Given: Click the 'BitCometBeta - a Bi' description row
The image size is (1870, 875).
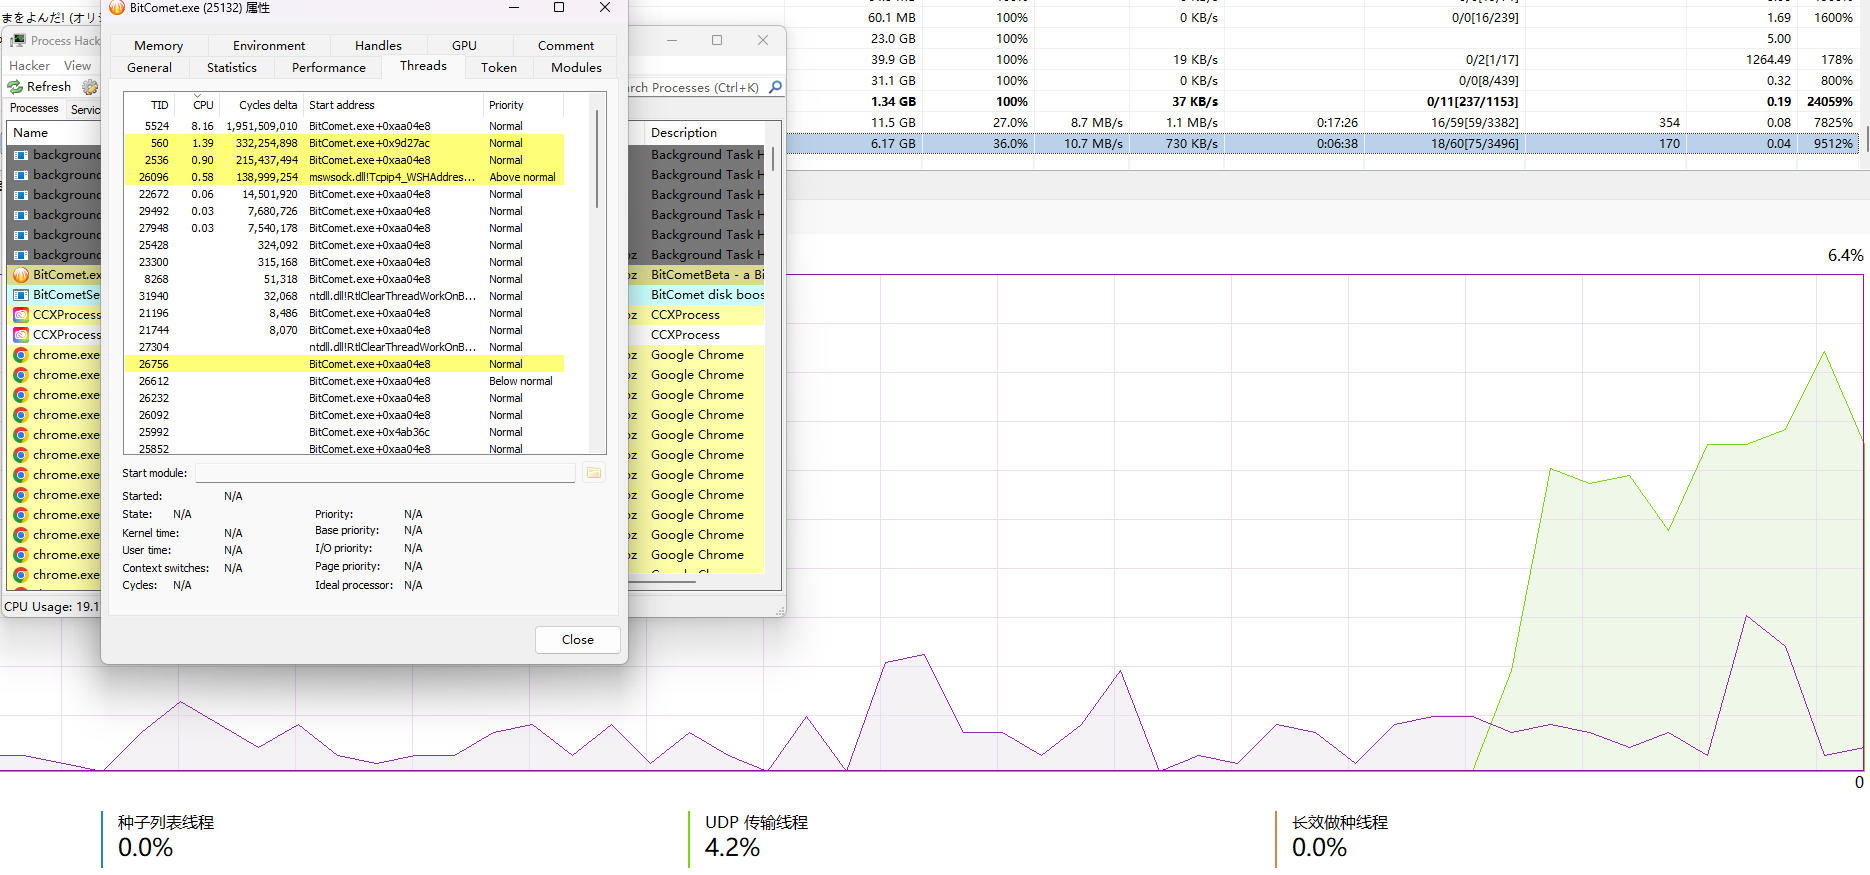Looking at the screenshot, I should coord(707,275).
